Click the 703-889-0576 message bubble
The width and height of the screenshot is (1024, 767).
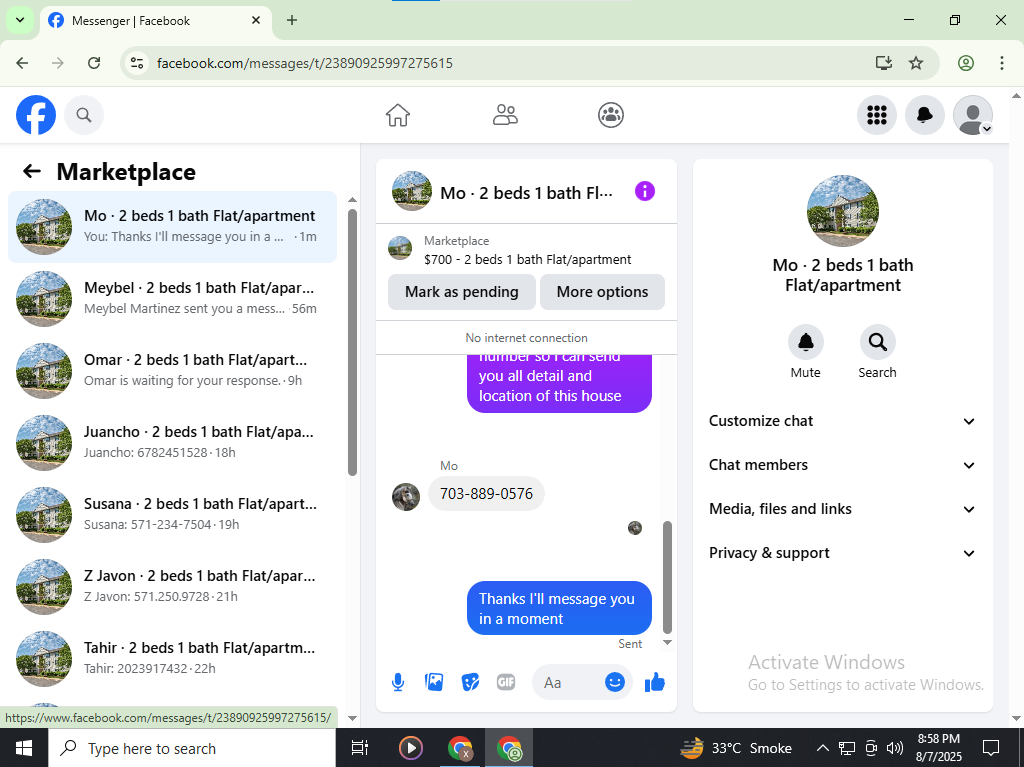click(x=486, y=494)
